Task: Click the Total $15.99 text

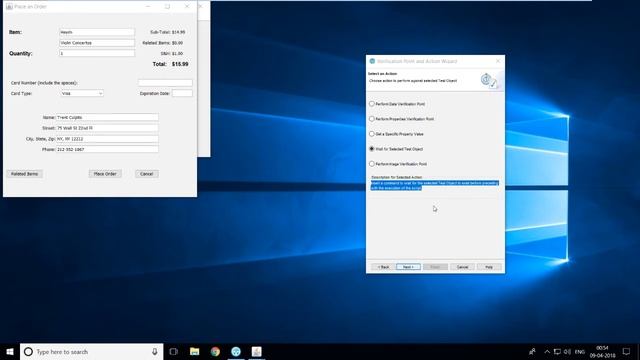Action: 170,64
